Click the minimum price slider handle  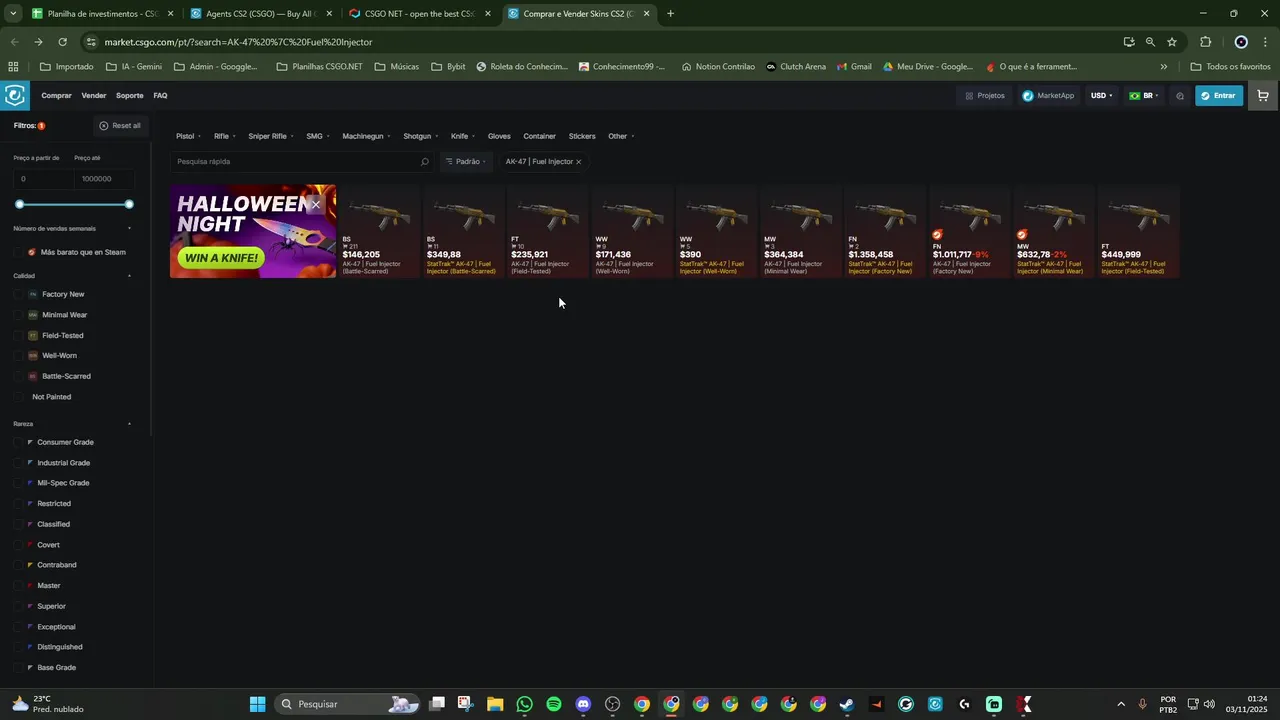[19, 204]
